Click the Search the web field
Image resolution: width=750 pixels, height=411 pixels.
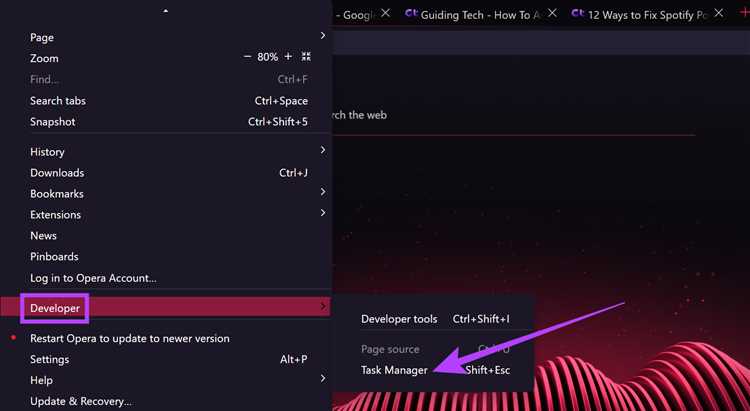500,115
